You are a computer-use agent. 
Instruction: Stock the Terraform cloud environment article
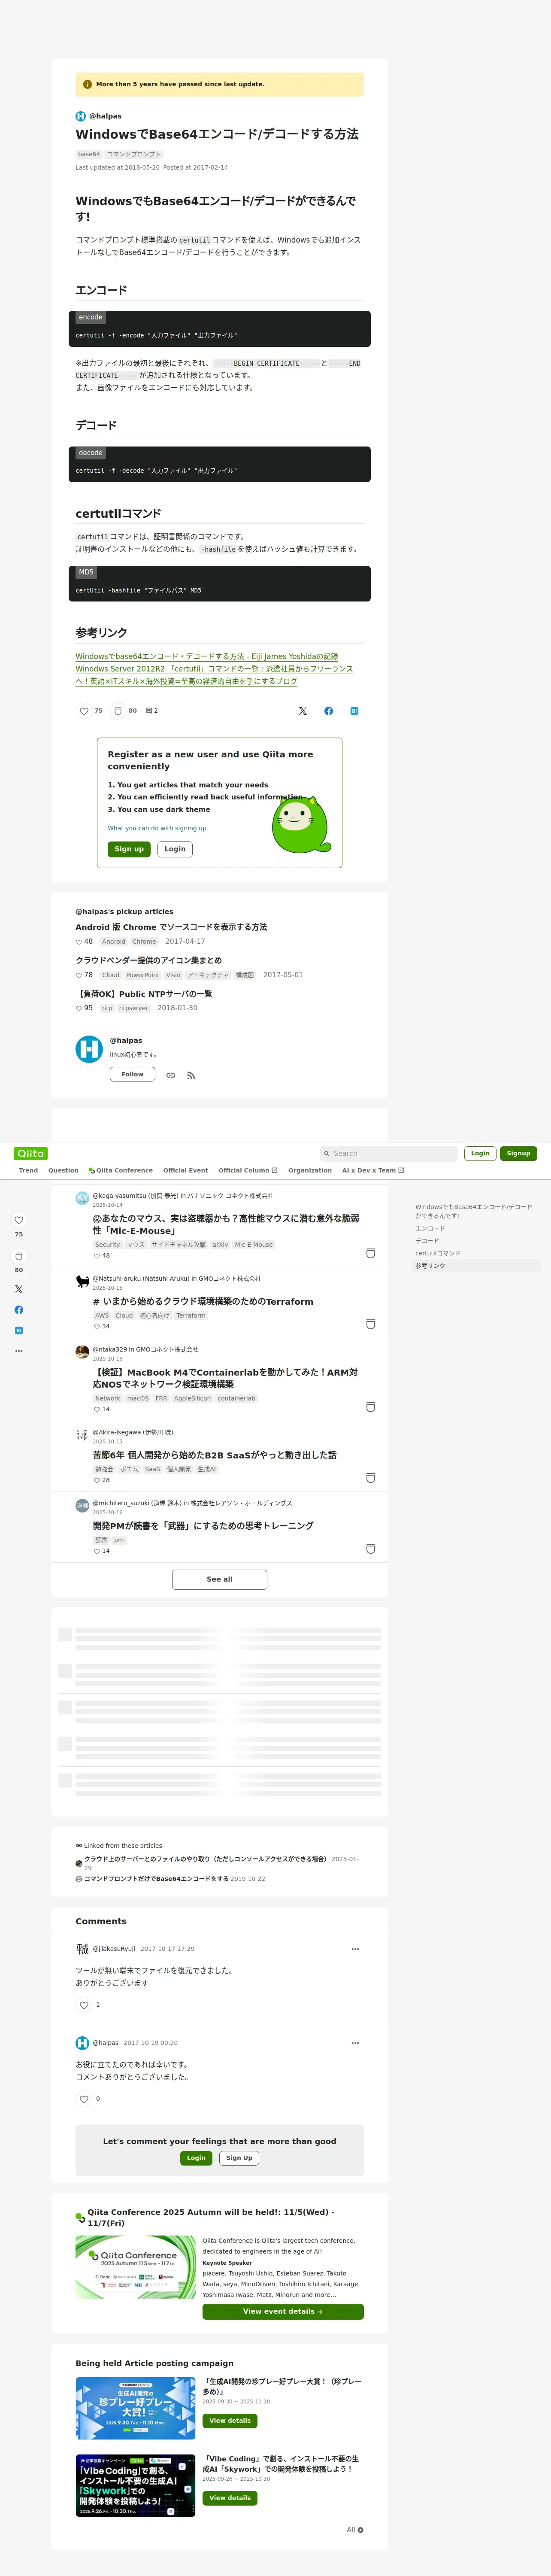click(370, 1324)
